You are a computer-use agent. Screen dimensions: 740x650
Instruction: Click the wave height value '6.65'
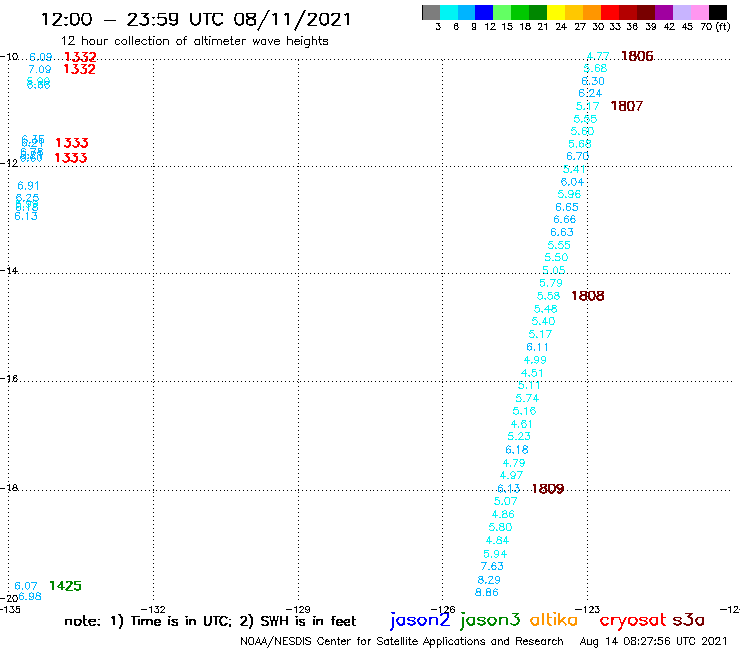567,207
